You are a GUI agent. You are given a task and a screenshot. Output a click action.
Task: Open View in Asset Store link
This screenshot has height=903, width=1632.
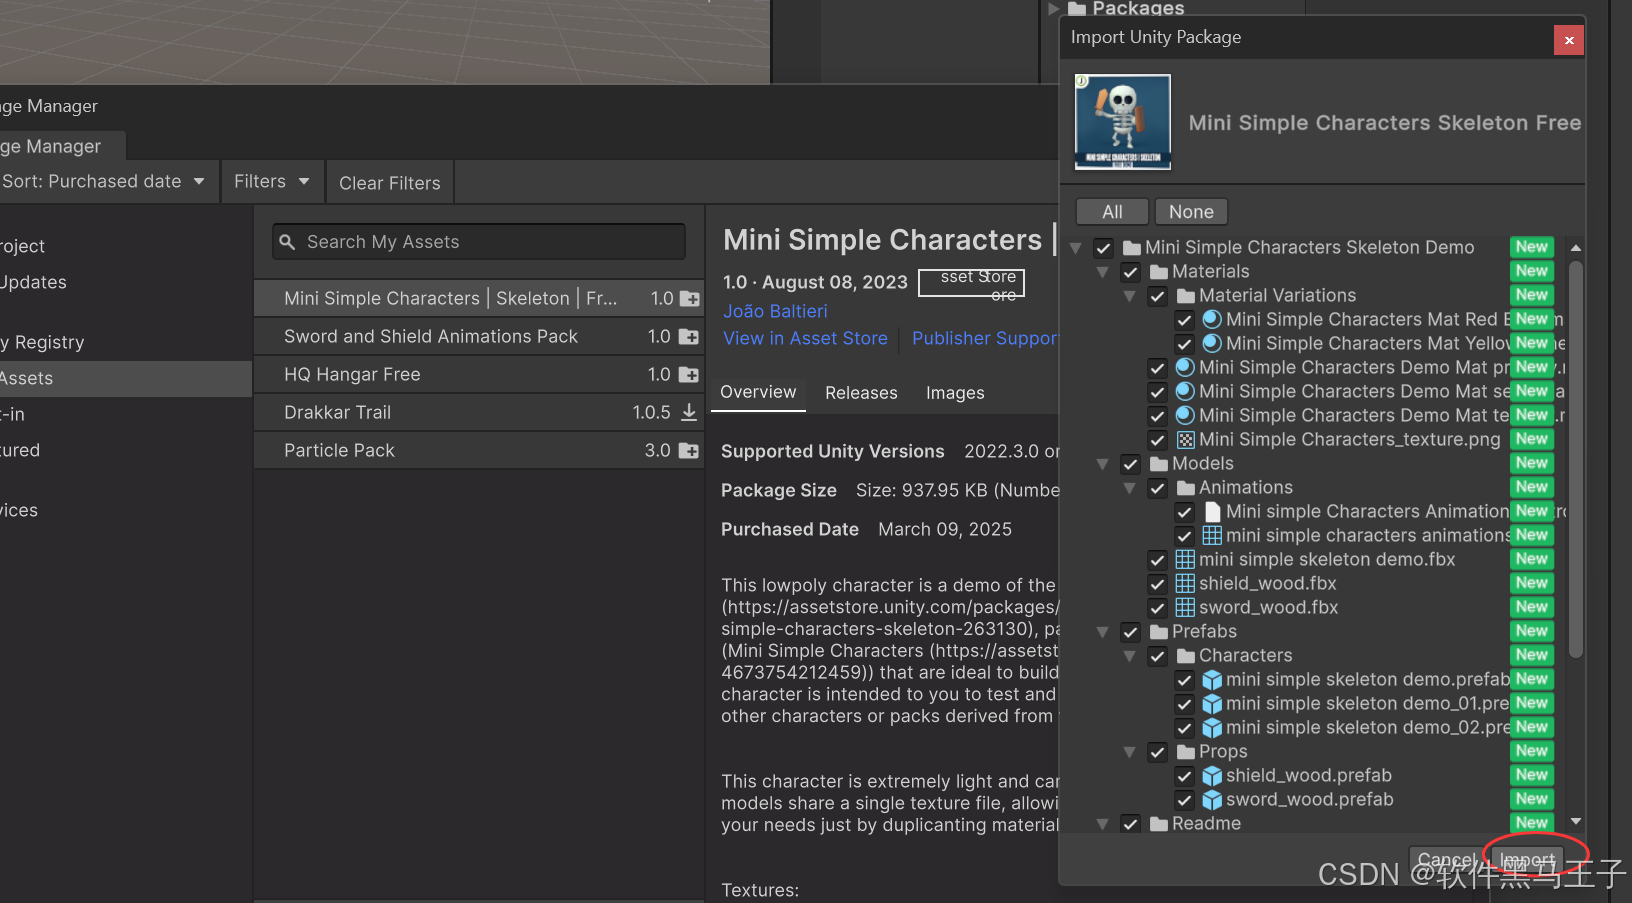(805, 338)
